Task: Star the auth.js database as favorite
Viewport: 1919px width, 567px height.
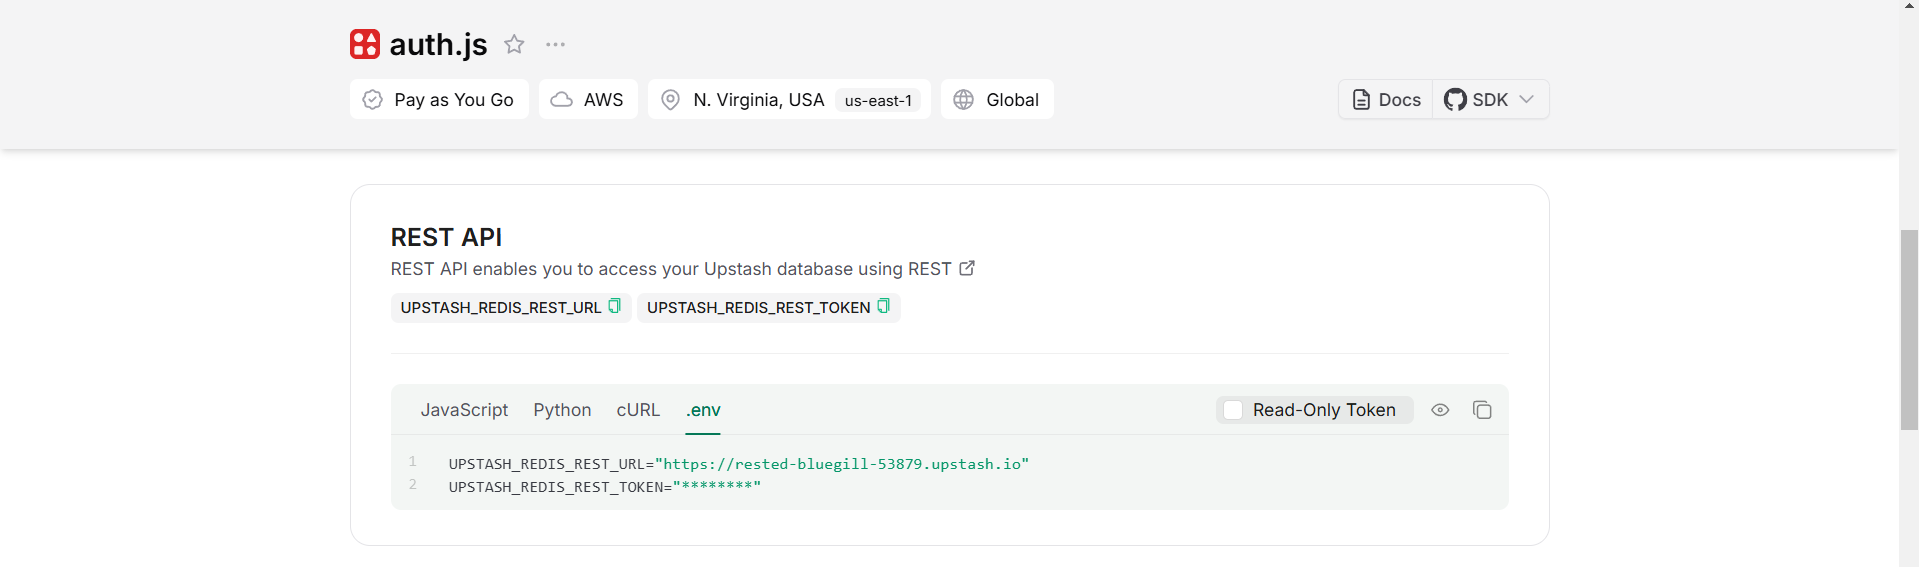Action: point(514,44)
